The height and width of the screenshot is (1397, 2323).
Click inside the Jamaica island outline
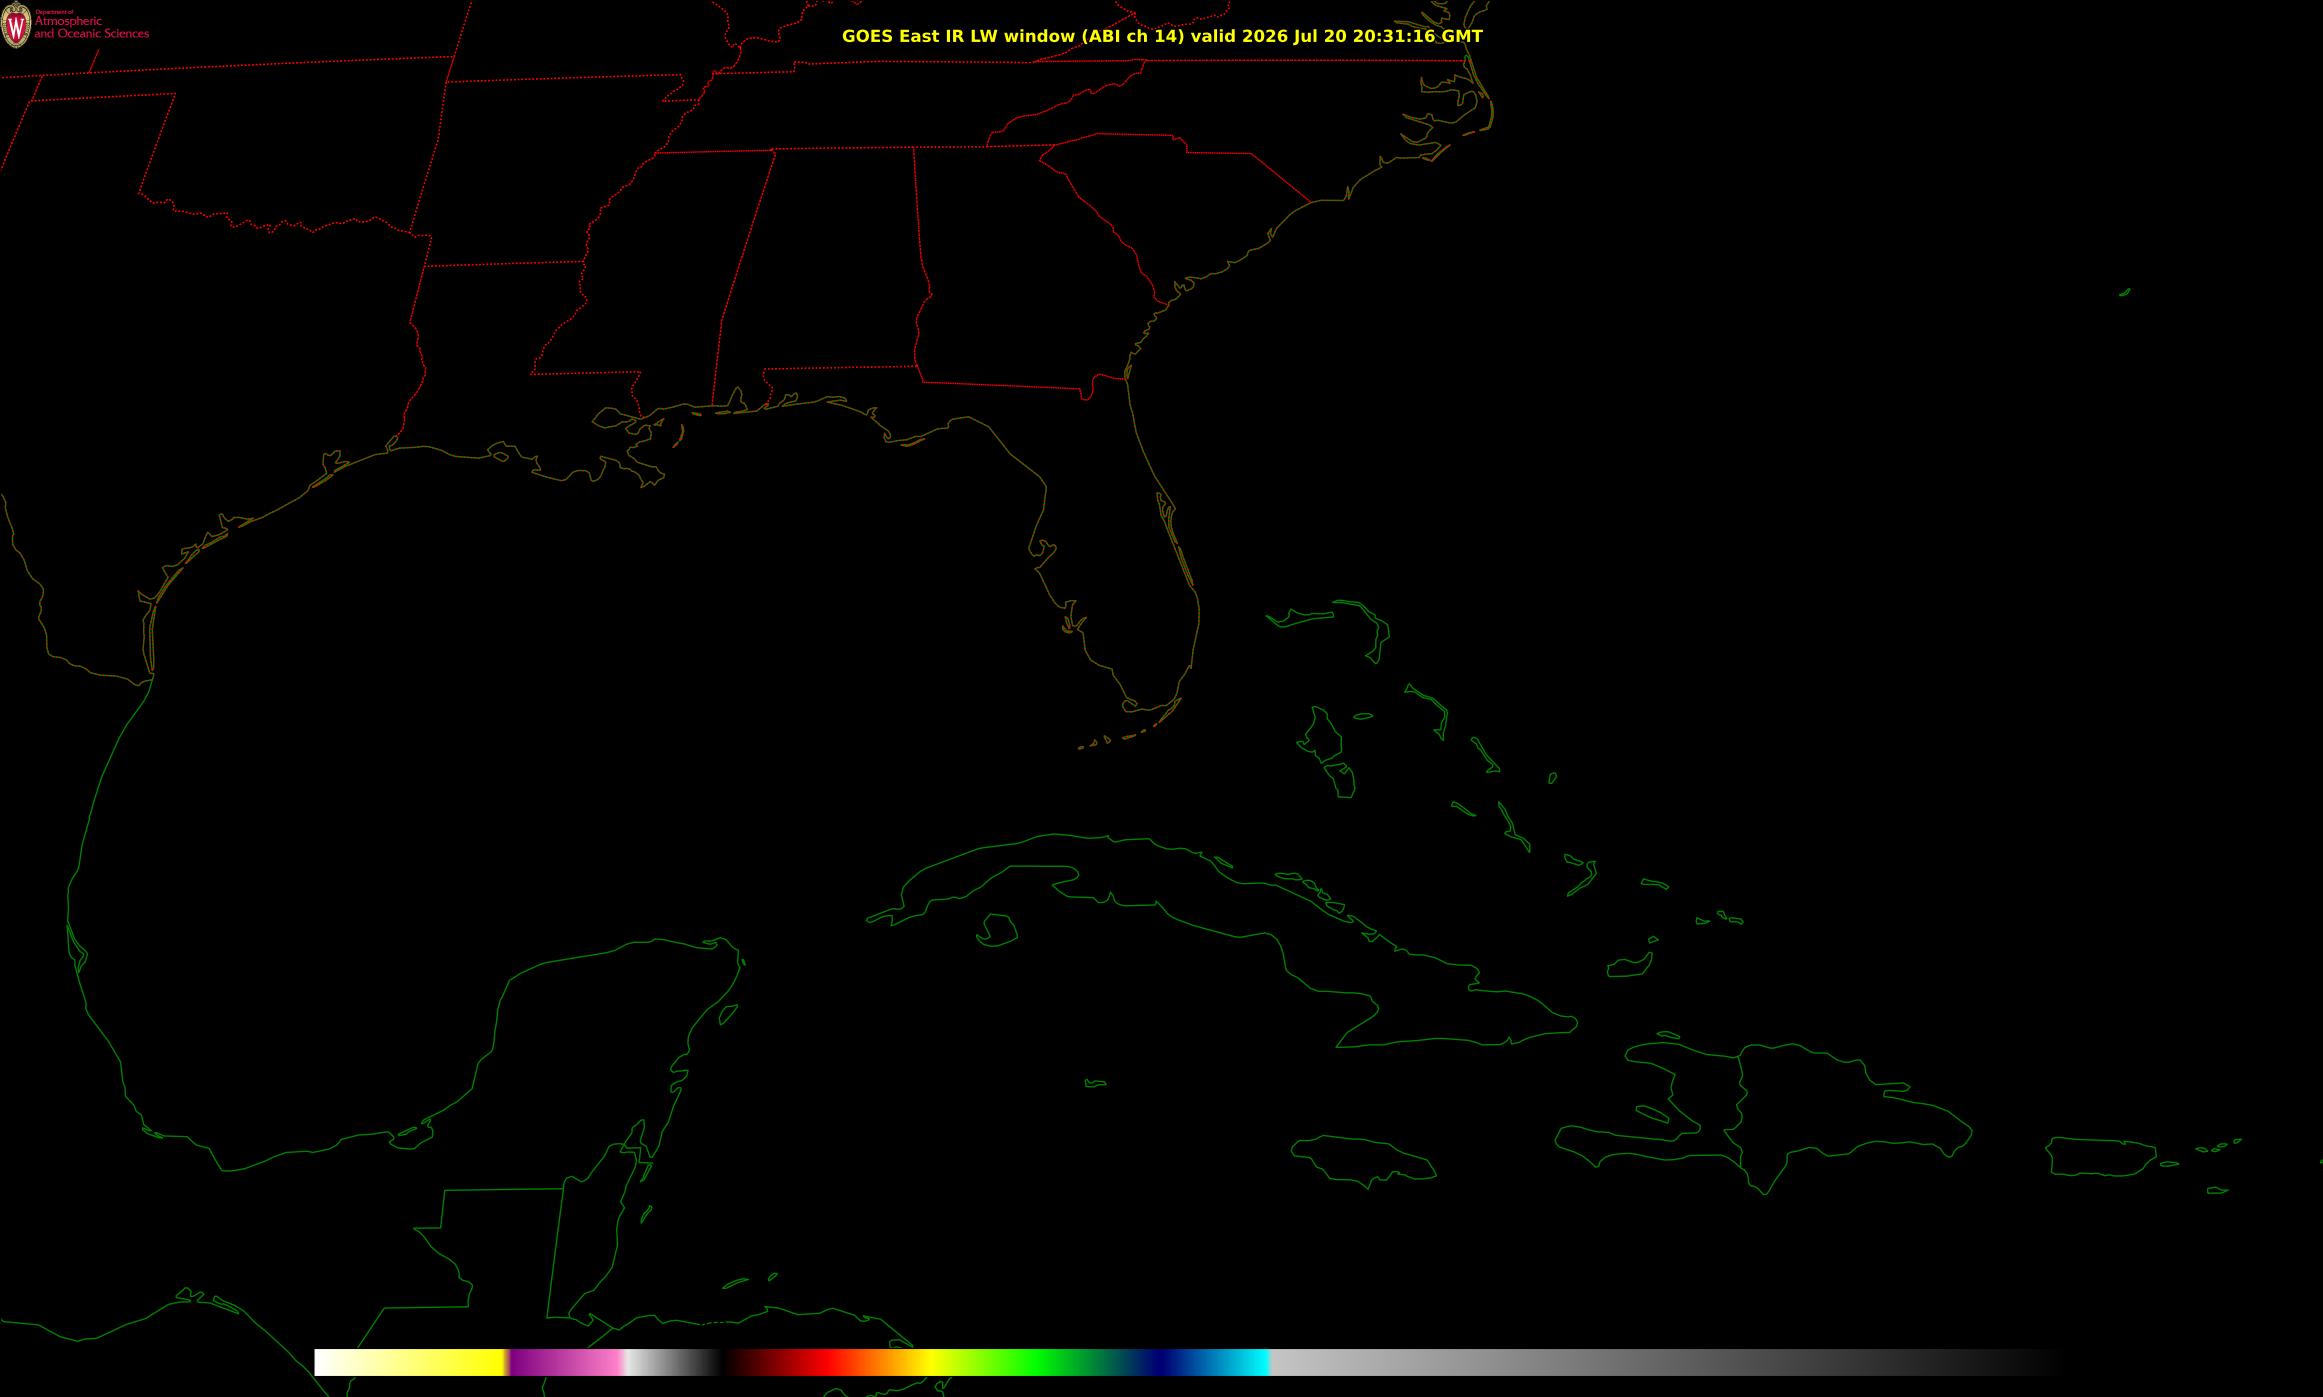pos(1362,1160)
